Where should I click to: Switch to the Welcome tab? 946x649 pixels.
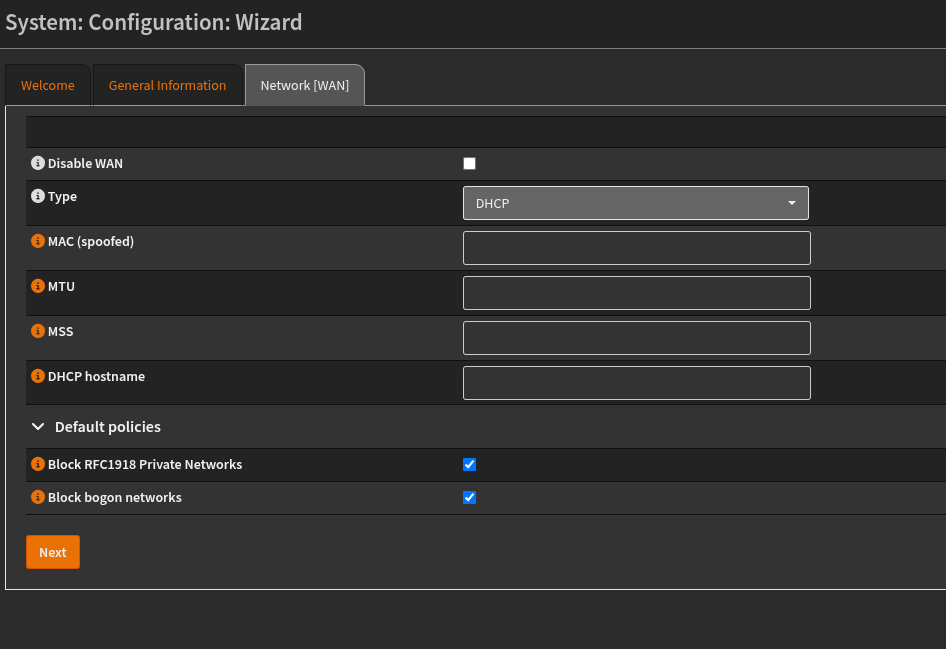[x=48, y=86]
